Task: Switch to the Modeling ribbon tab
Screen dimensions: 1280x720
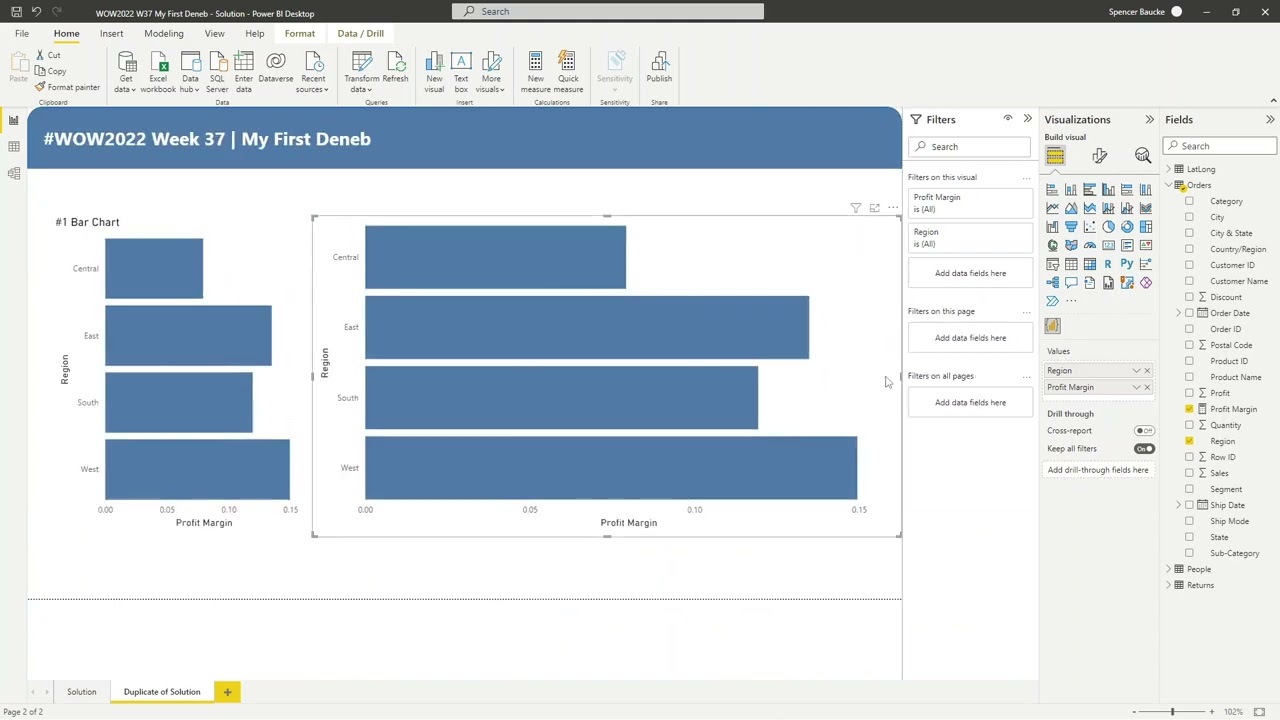Action: click(x=163, y=34)
